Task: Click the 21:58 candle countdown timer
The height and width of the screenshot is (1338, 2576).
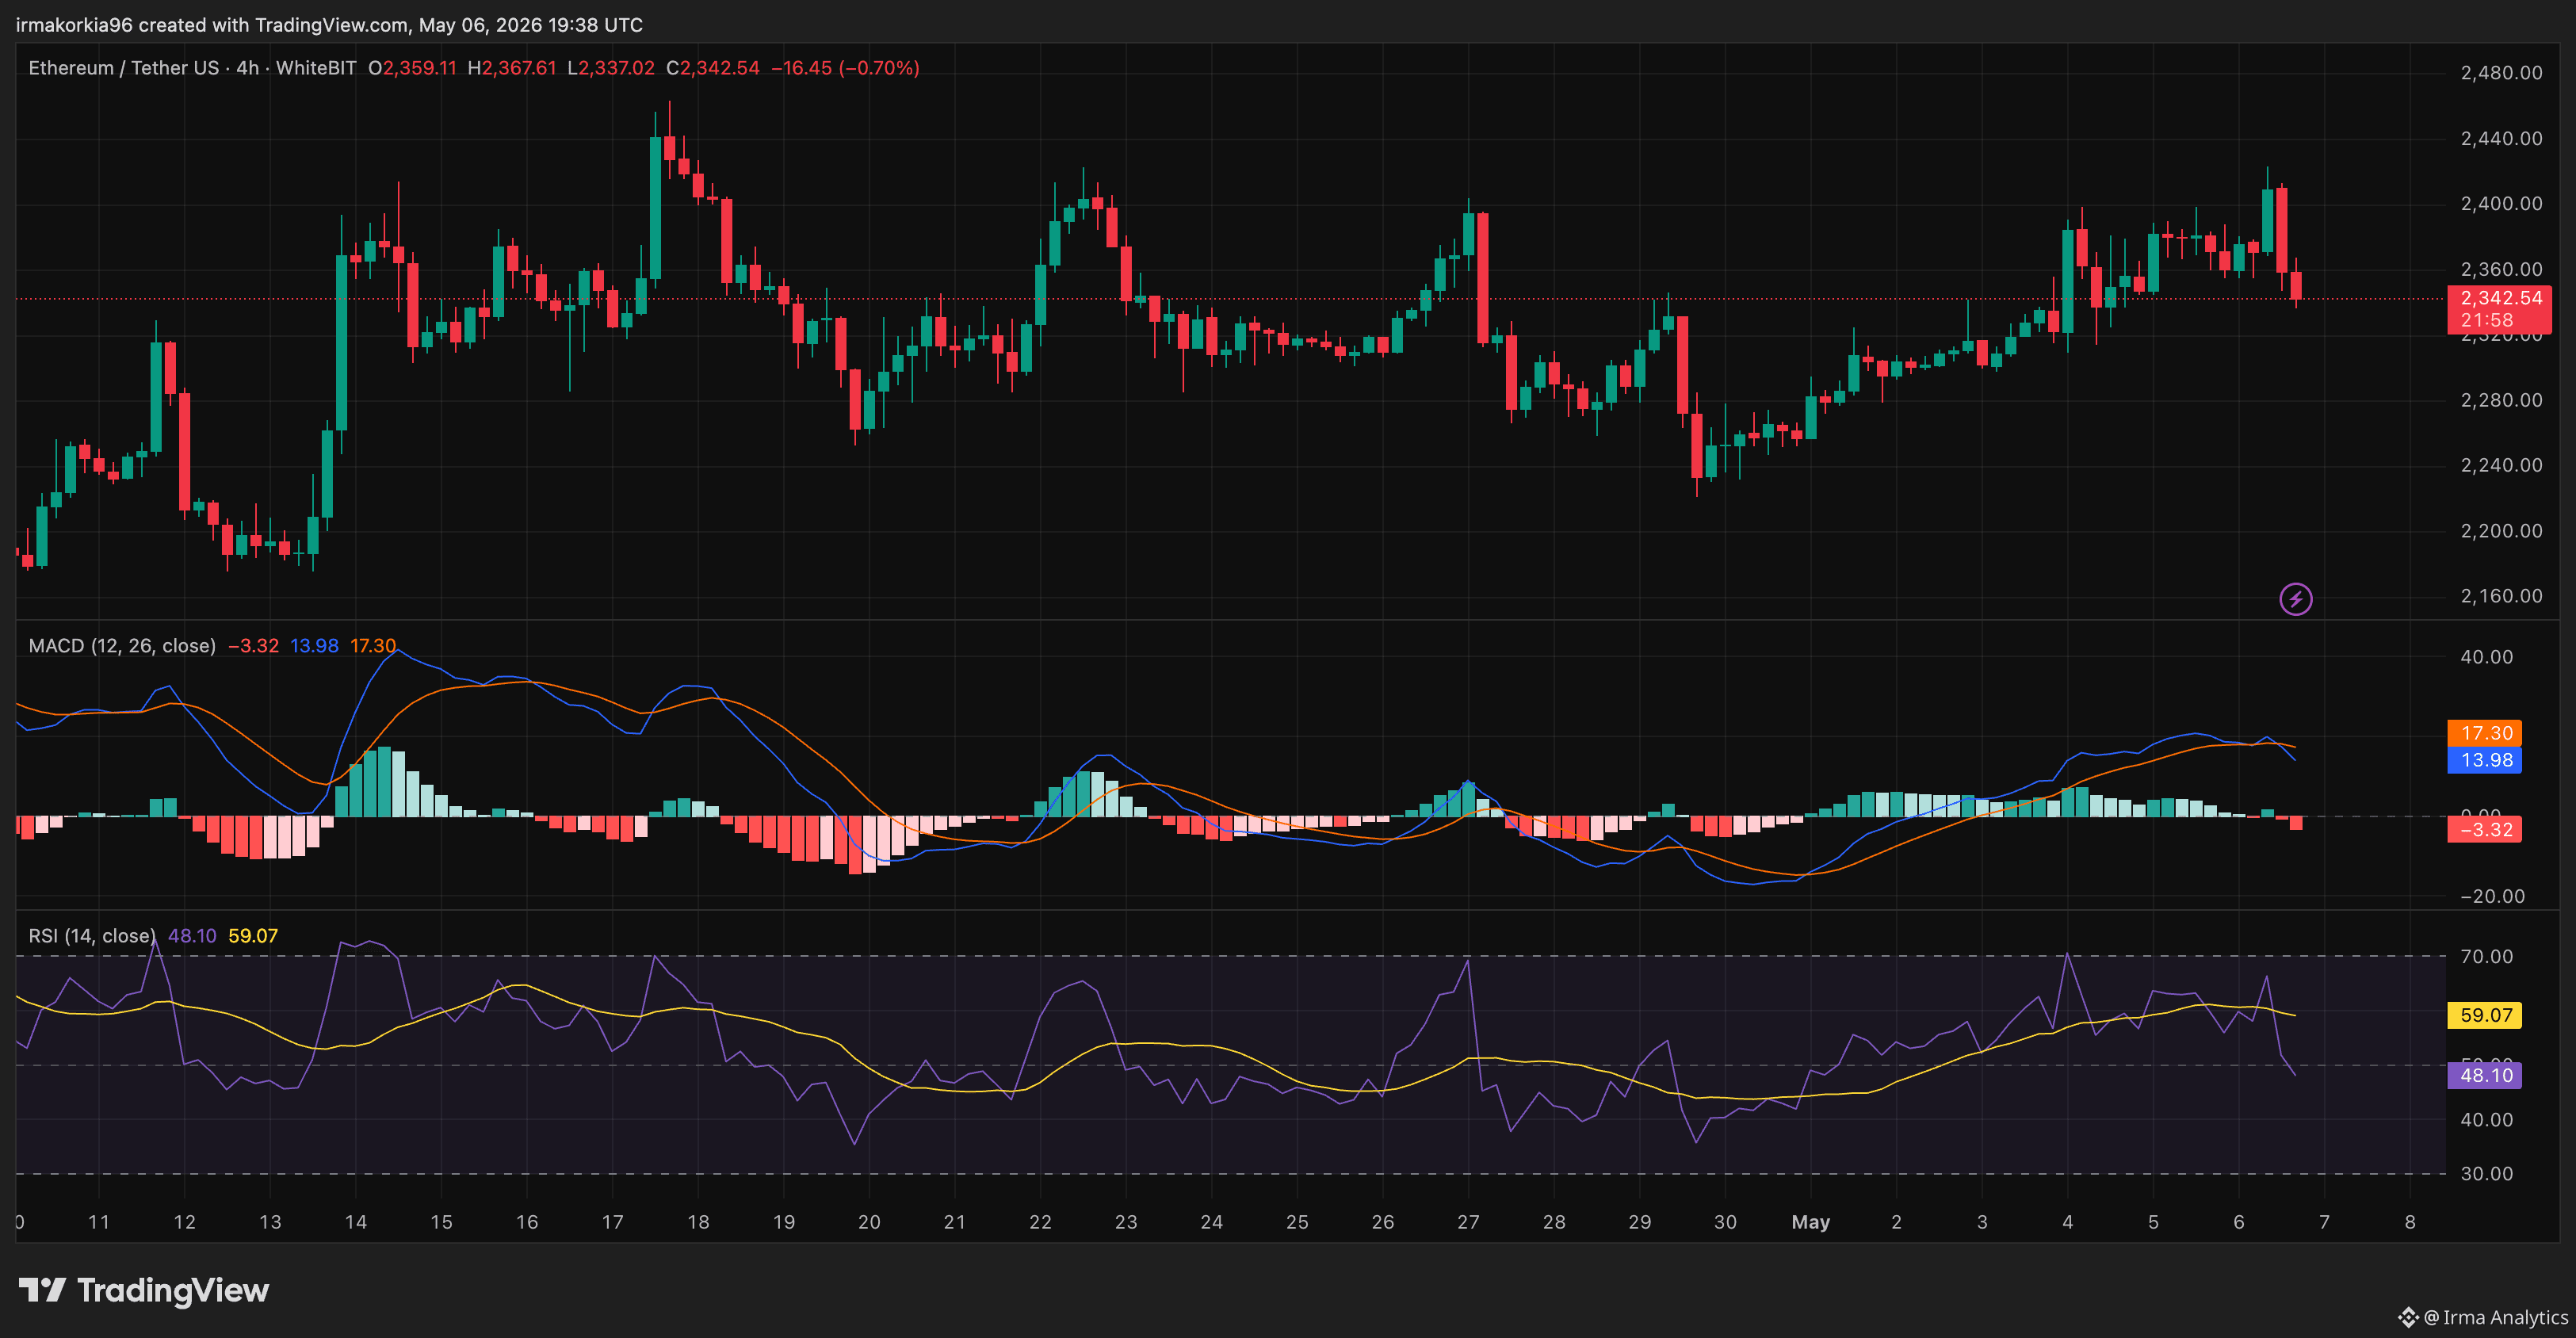Action: pos(2487,320)
